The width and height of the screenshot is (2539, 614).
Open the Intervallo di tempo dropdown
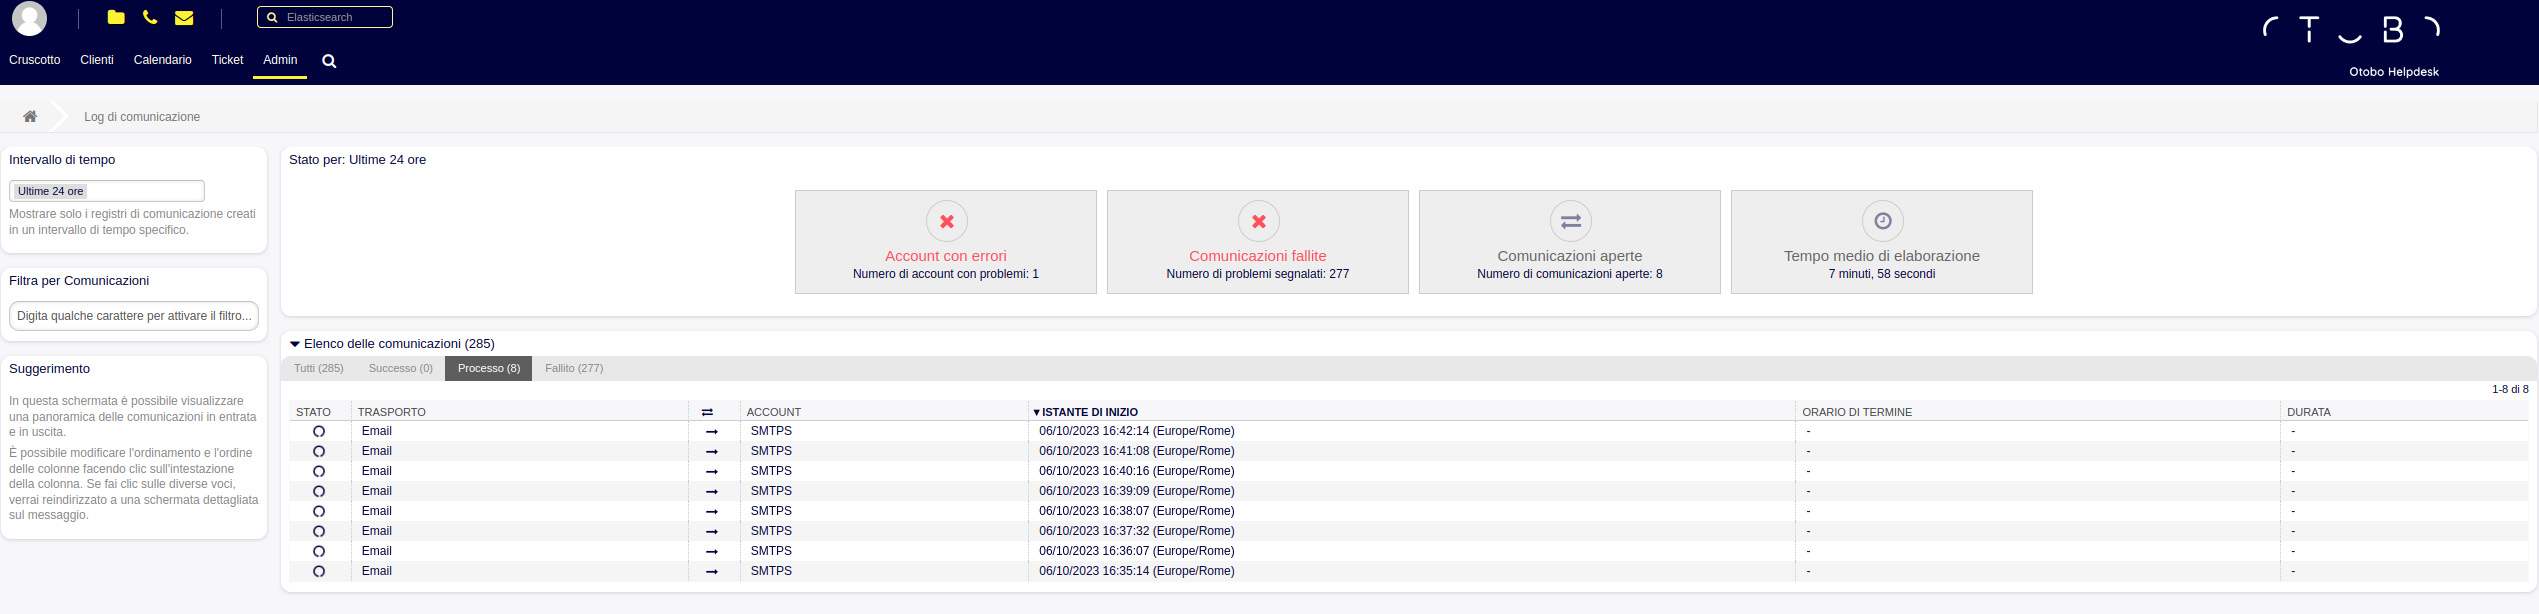107,191
